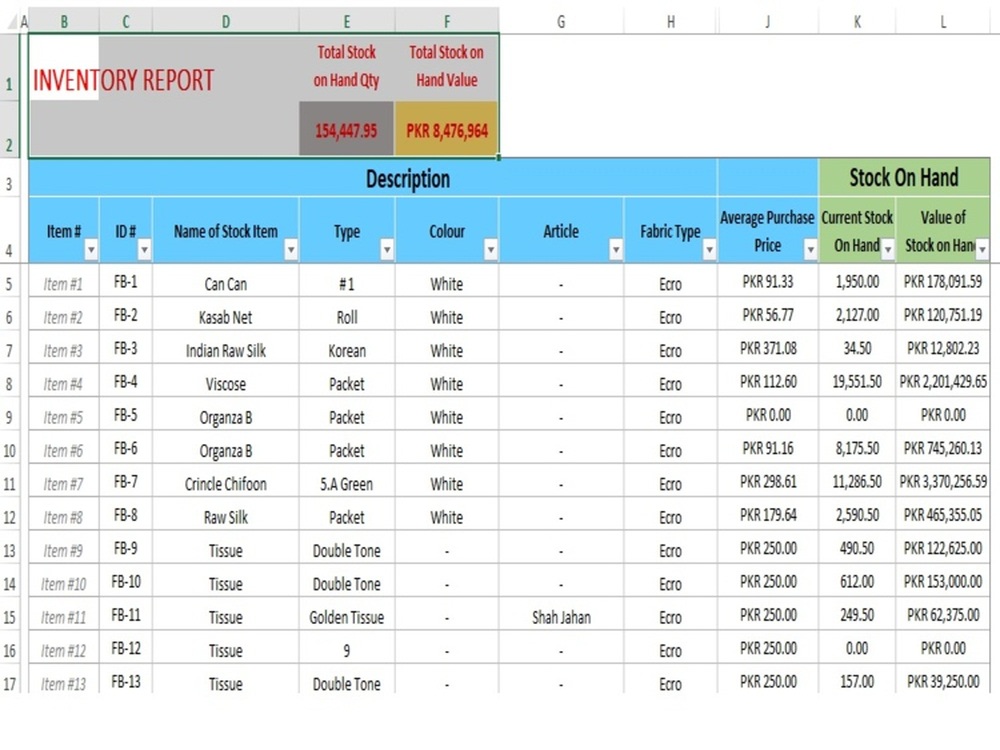Select column D header

pos(226,22)
